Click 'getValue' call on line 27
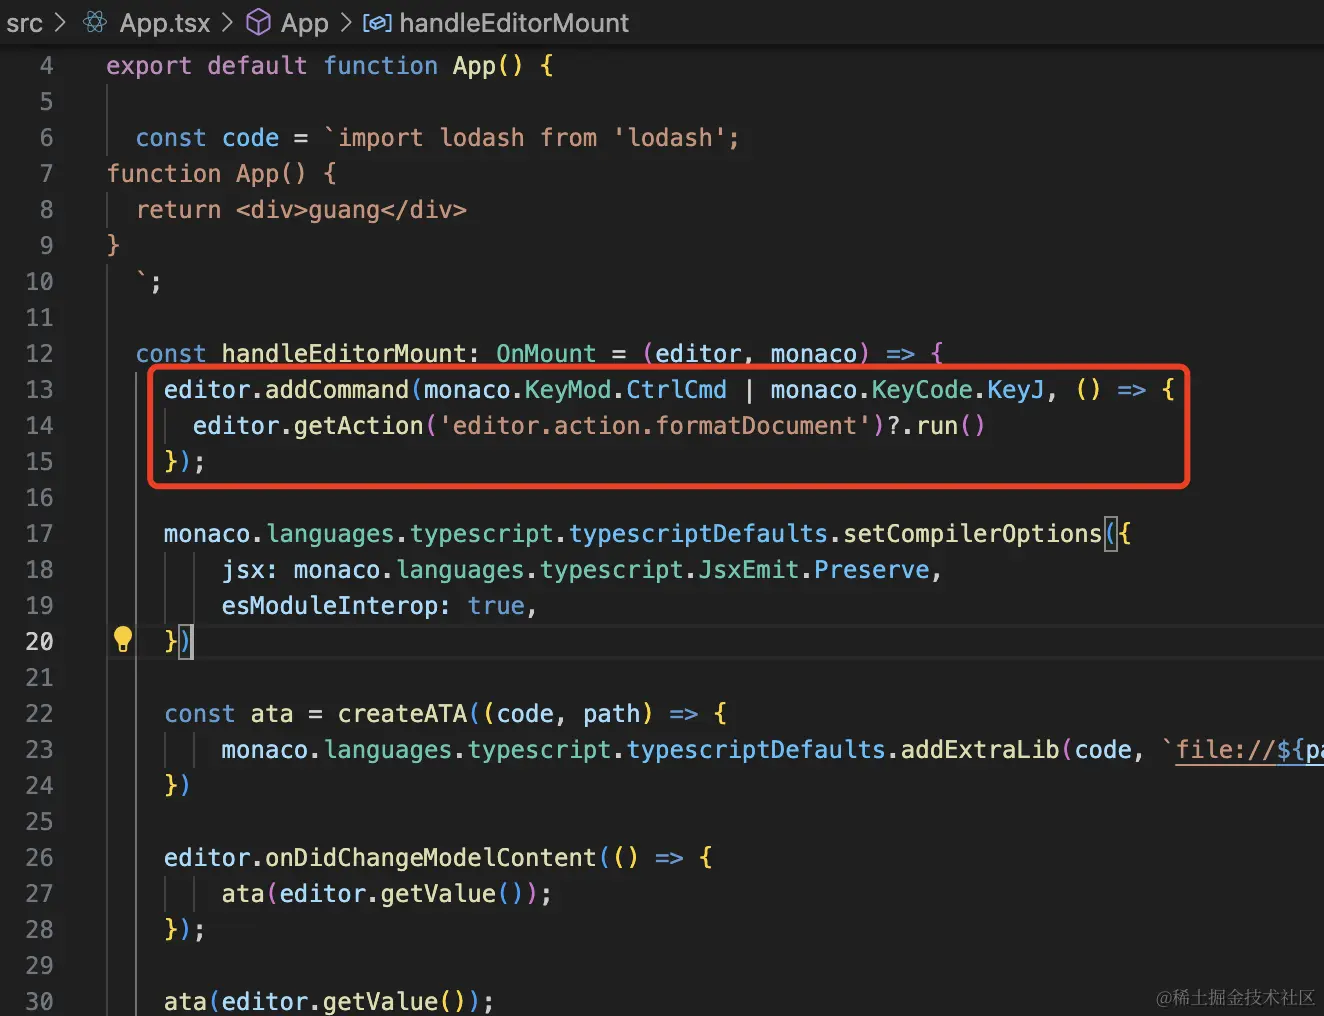This screenshot has width=1324, height=1016. [438, 894]
